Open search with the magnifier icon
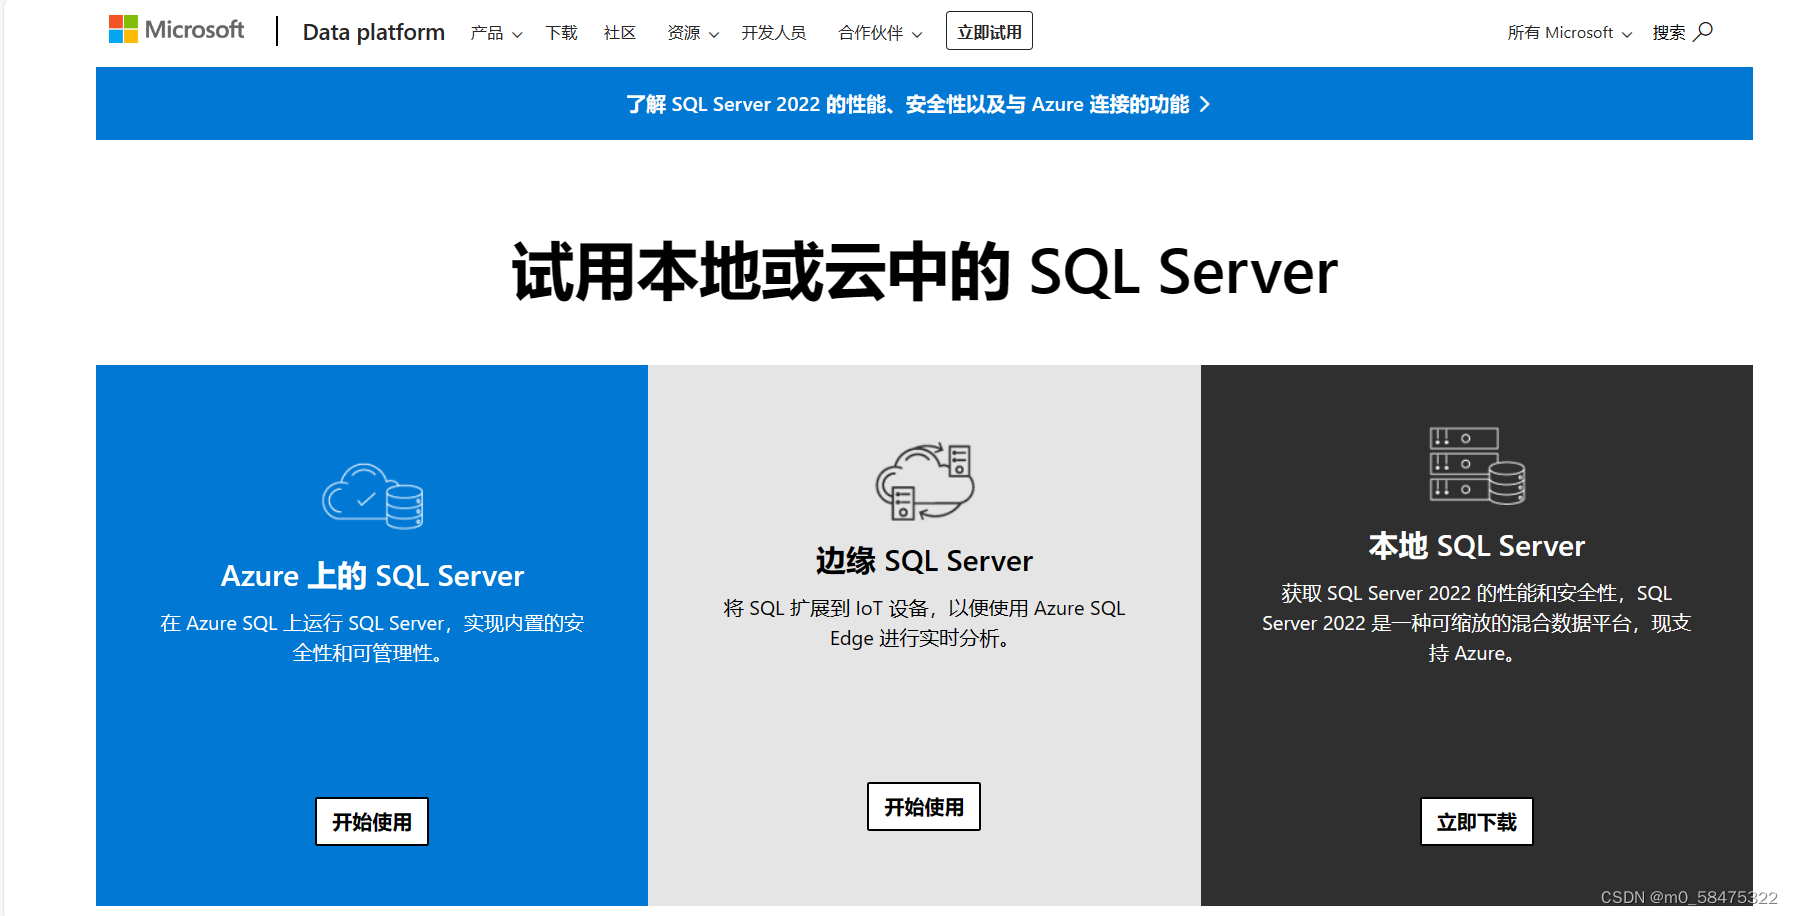 [1705, 32]
